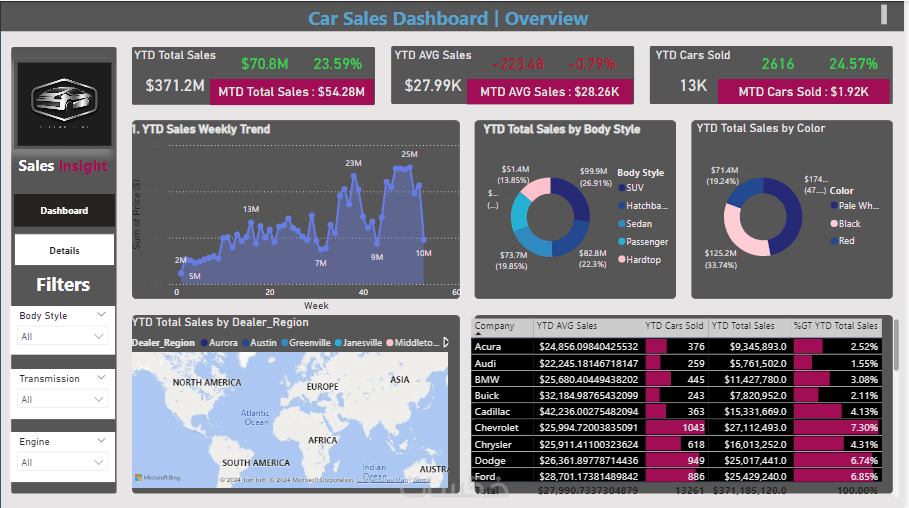This screenshot has width=909, height=508.
Task: Open the Engine All dropdown
Action: [63, 462]
